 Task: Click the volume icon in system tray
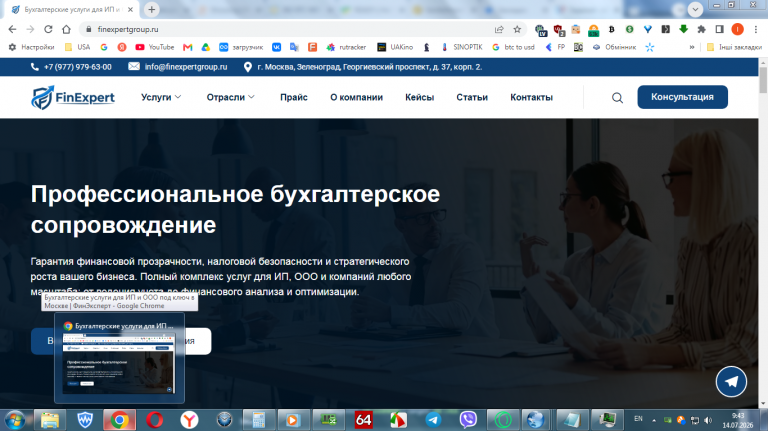tap(708, 420)
